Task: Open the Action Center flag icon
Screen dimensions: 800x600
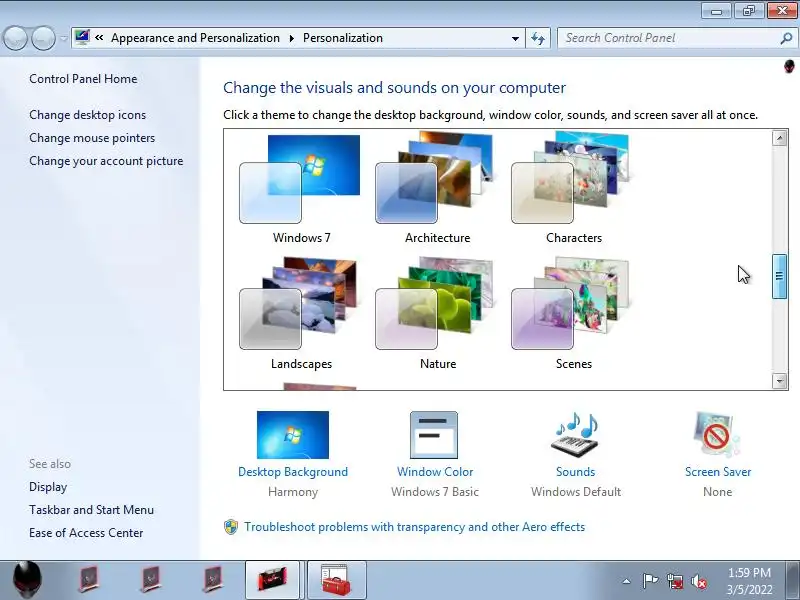Action: tap(649, 581)
